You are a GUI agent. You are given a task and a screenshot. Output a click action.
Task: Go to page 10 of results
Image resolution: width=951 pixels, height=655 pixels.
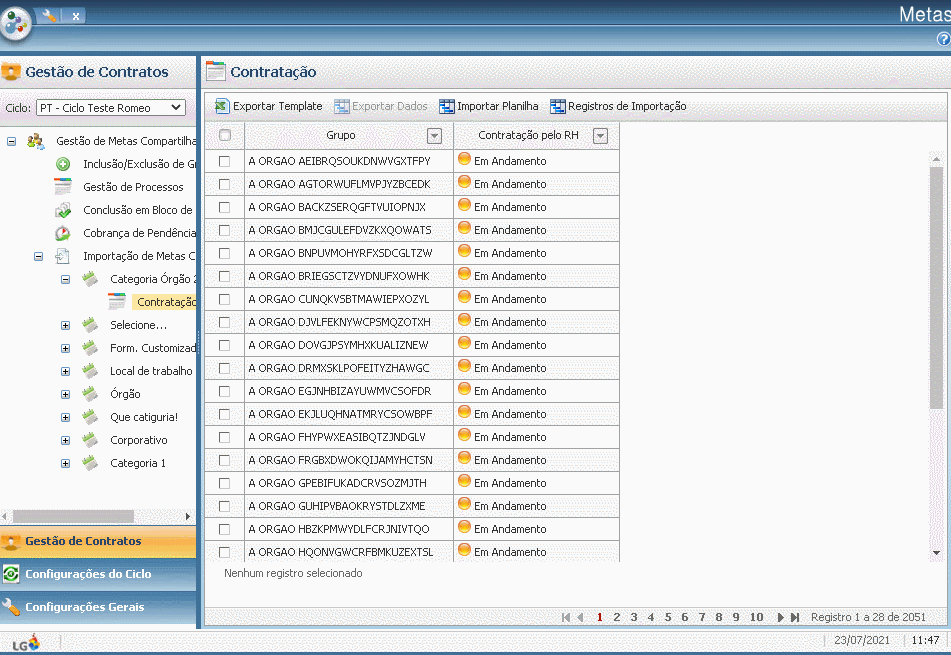click(x=756, y=617)
